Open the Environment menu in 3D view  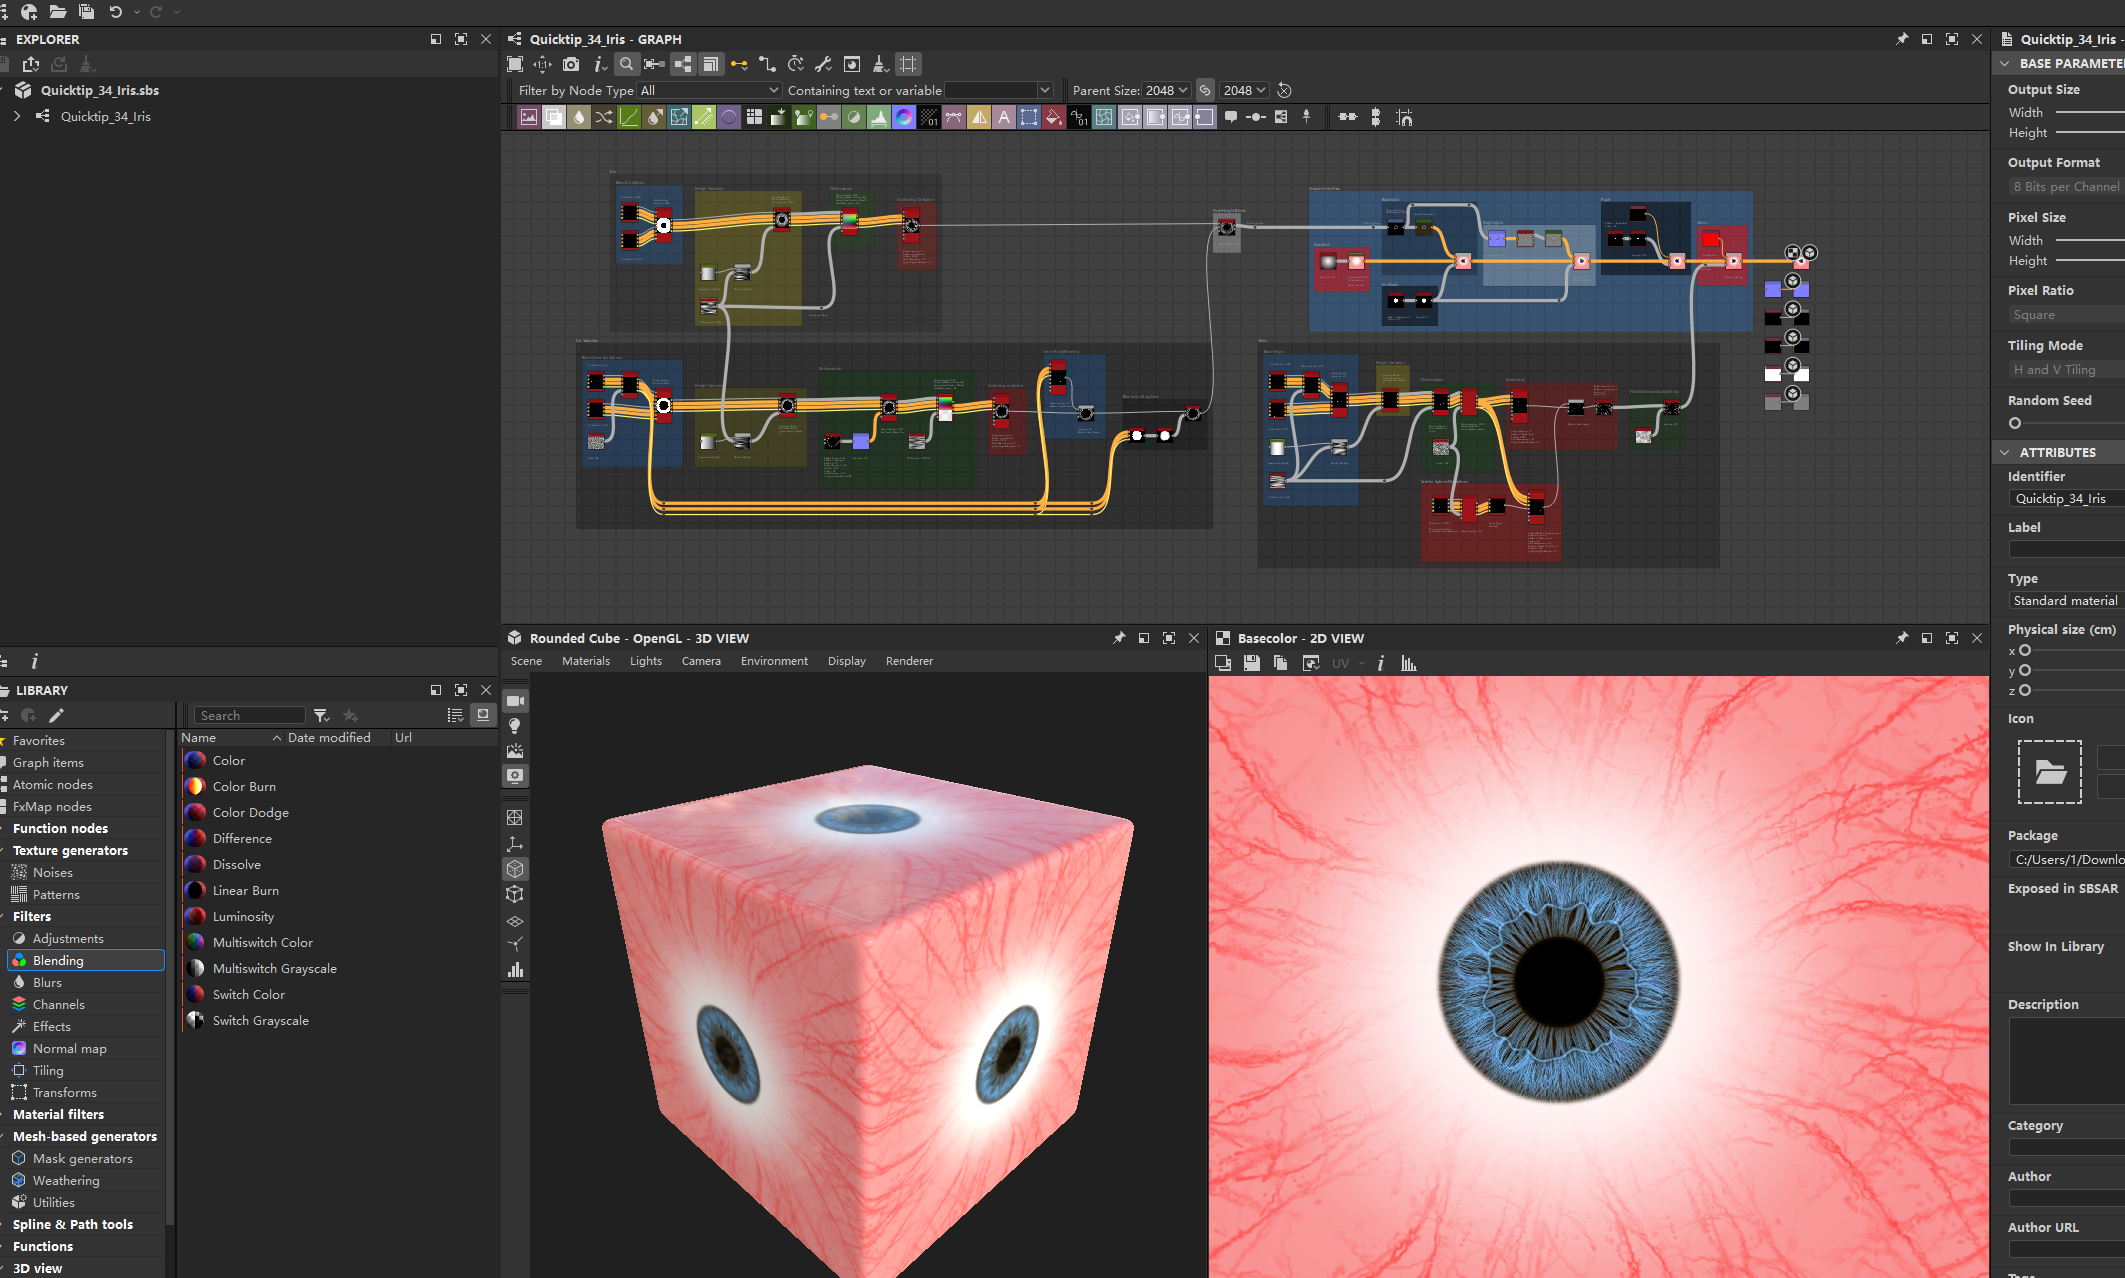pyautogui.click(x=774, y=661)
